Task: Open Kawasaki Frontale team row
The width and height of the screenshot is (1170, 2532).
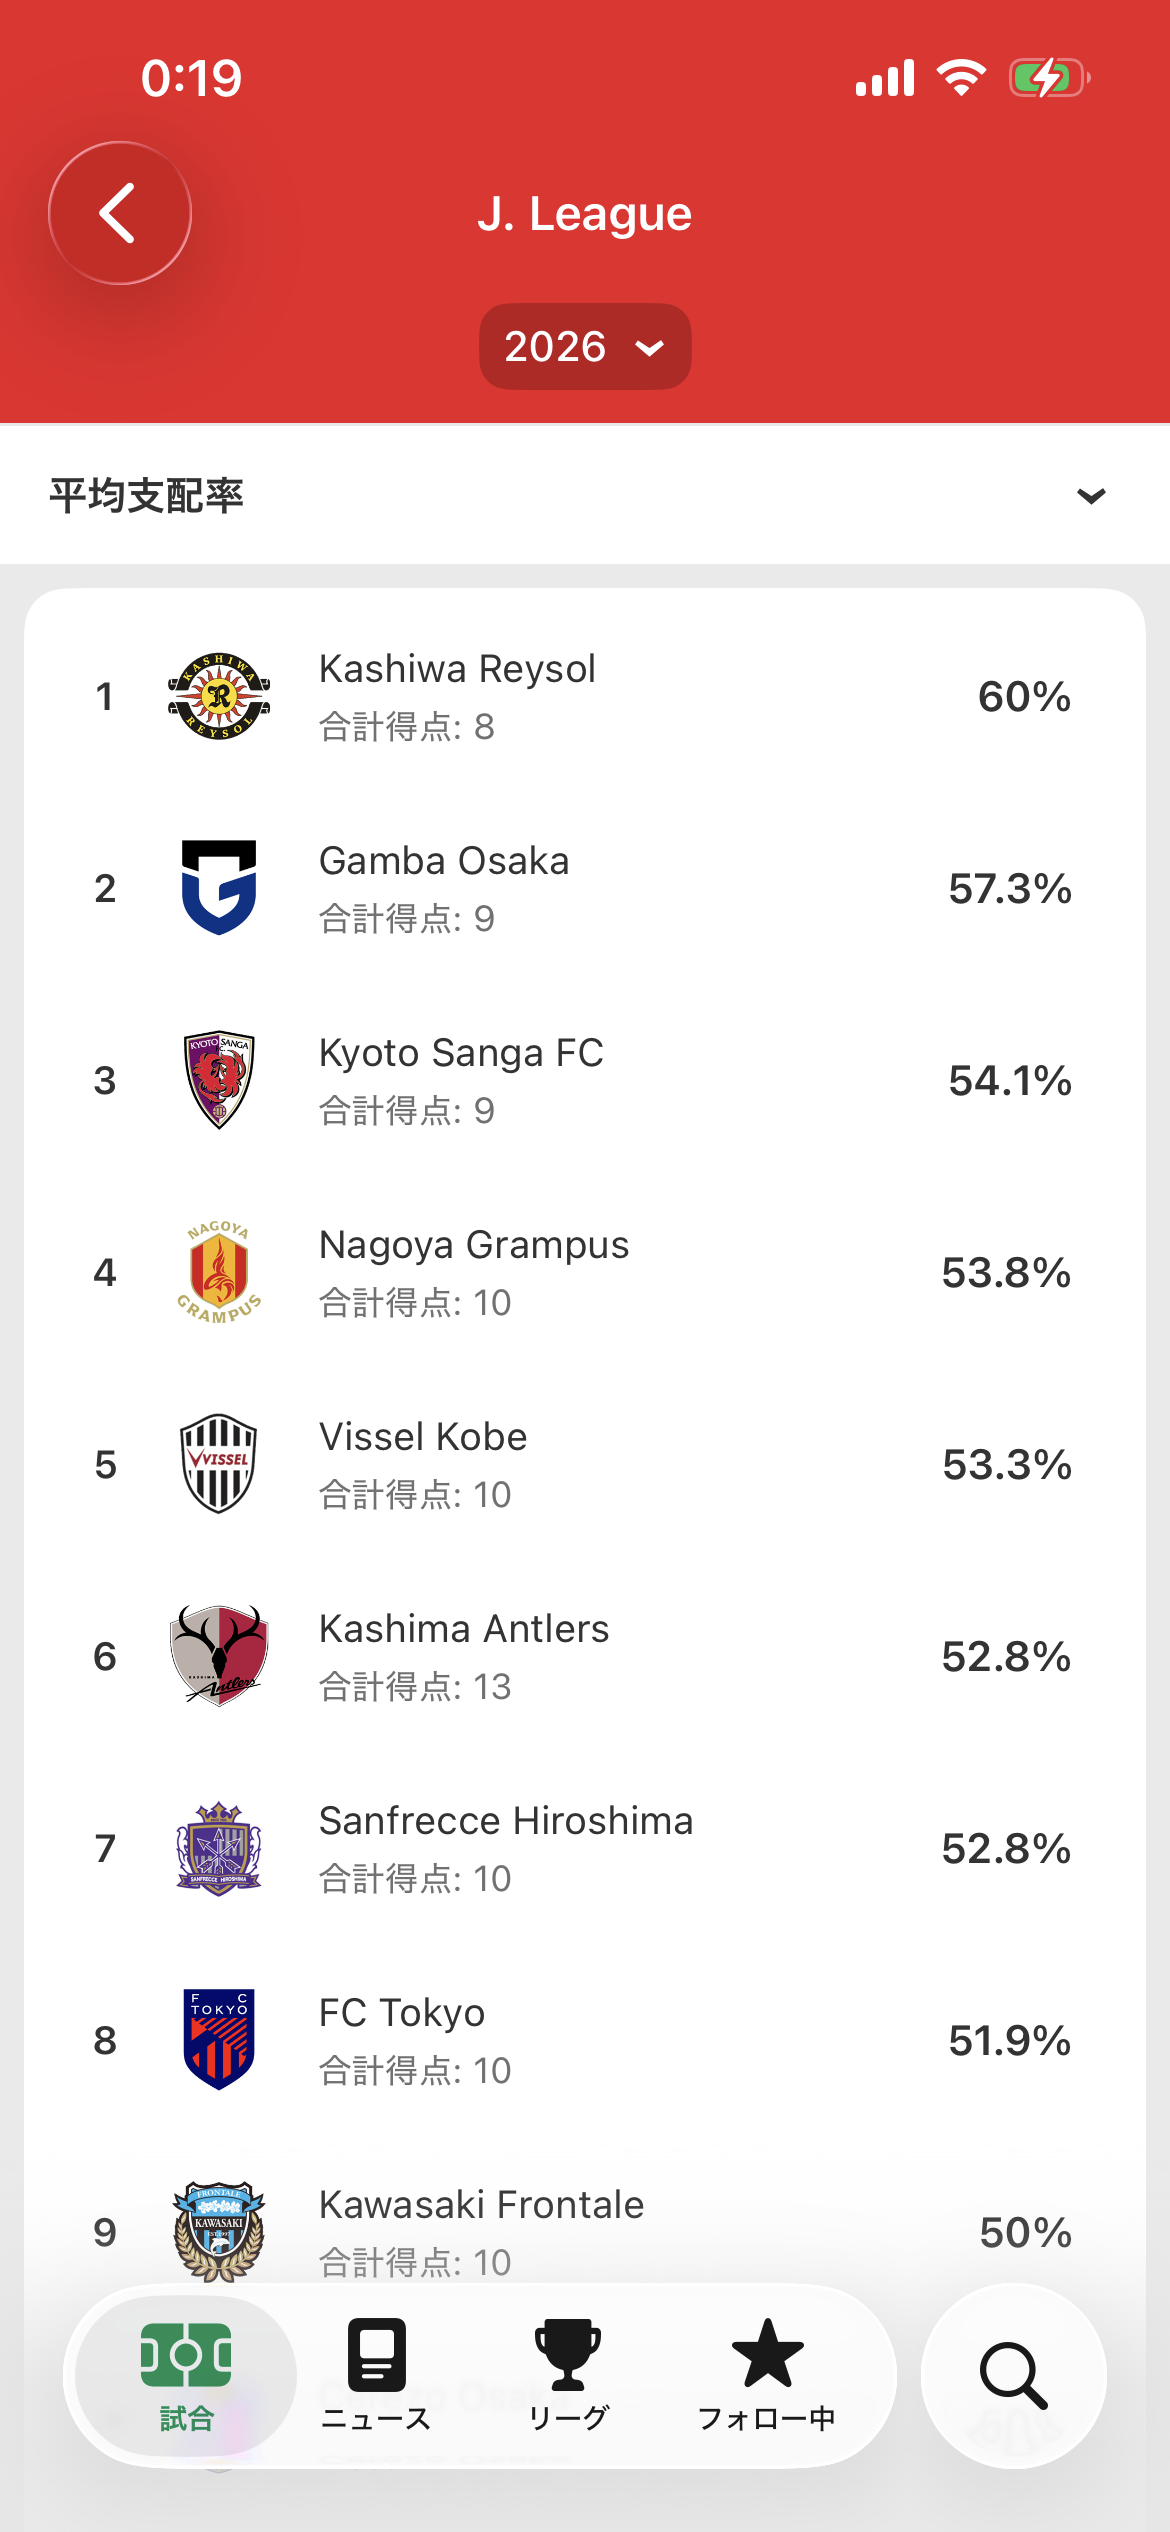Action: coord(482,2206)
